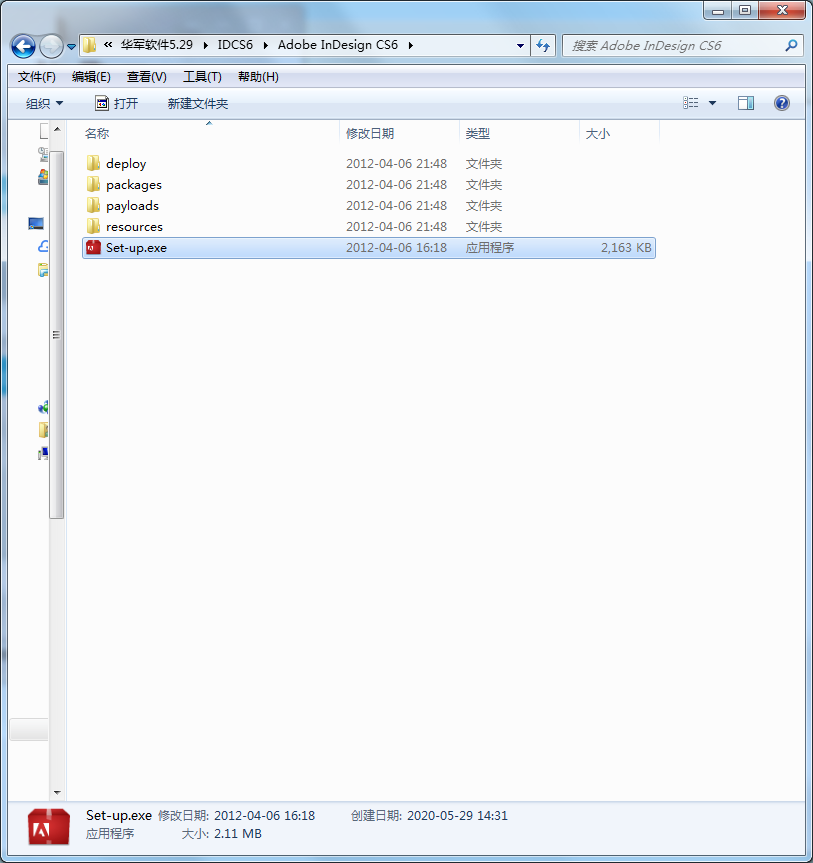Go back using the blue Back arrow
This screenshot has height=863, width=813.
coord(23,46)
